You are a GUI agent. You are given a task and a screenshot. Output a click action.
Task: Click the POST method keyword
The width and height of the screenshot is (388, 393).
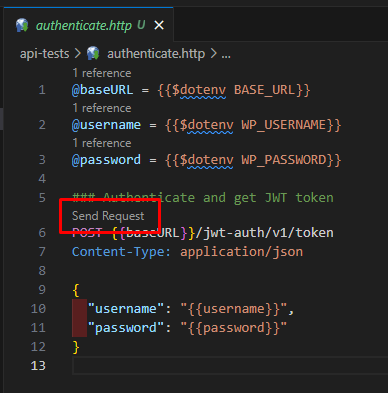click(x=87, y=233)
